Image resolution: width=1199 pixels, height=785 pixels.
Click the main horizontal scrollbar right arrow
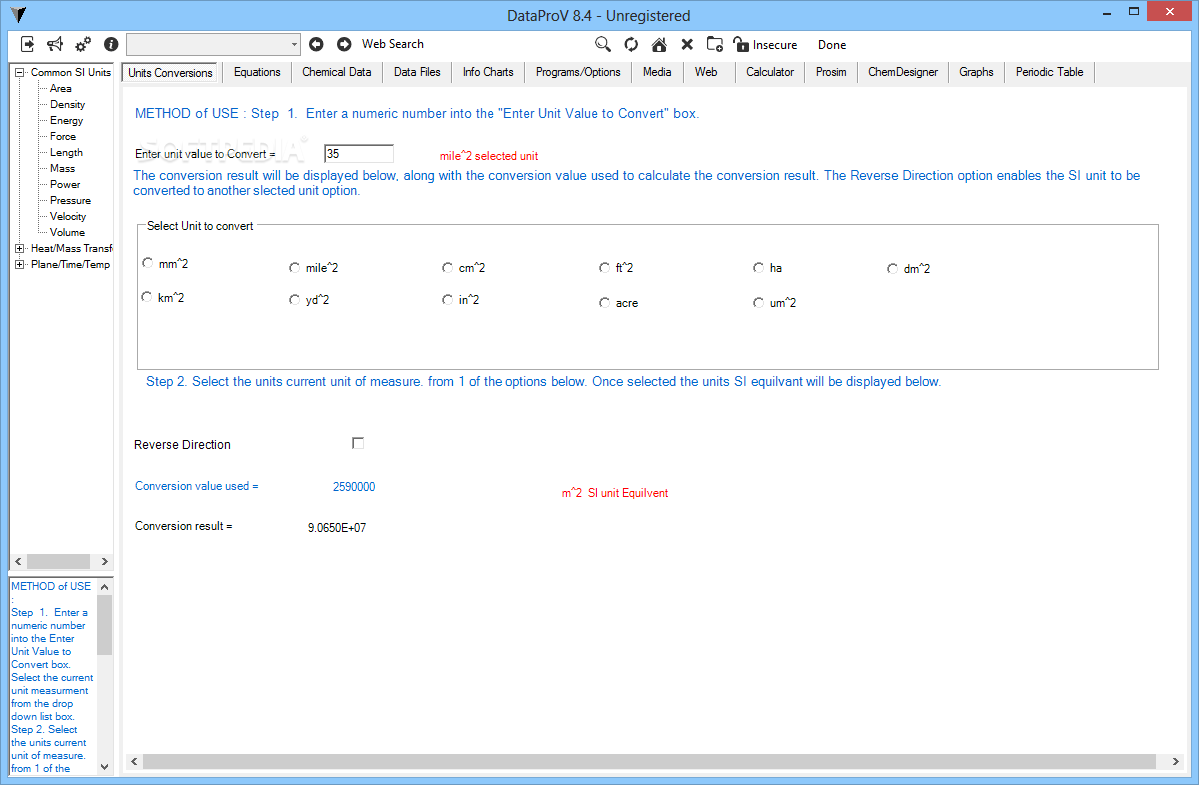pos(1175,761)
